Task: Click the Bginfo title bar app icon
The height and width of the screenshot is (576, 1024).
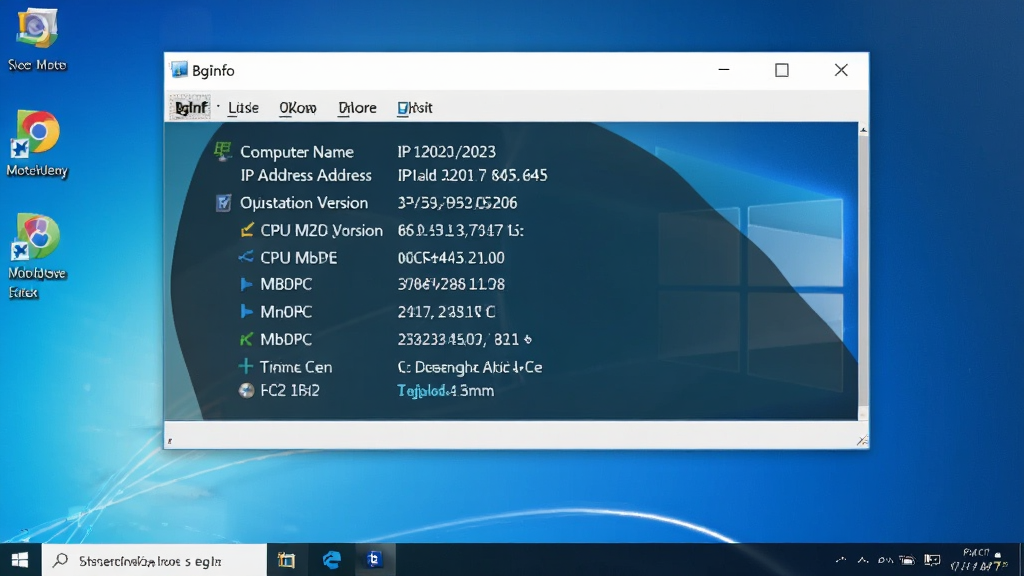Action: tap(179, 70)
